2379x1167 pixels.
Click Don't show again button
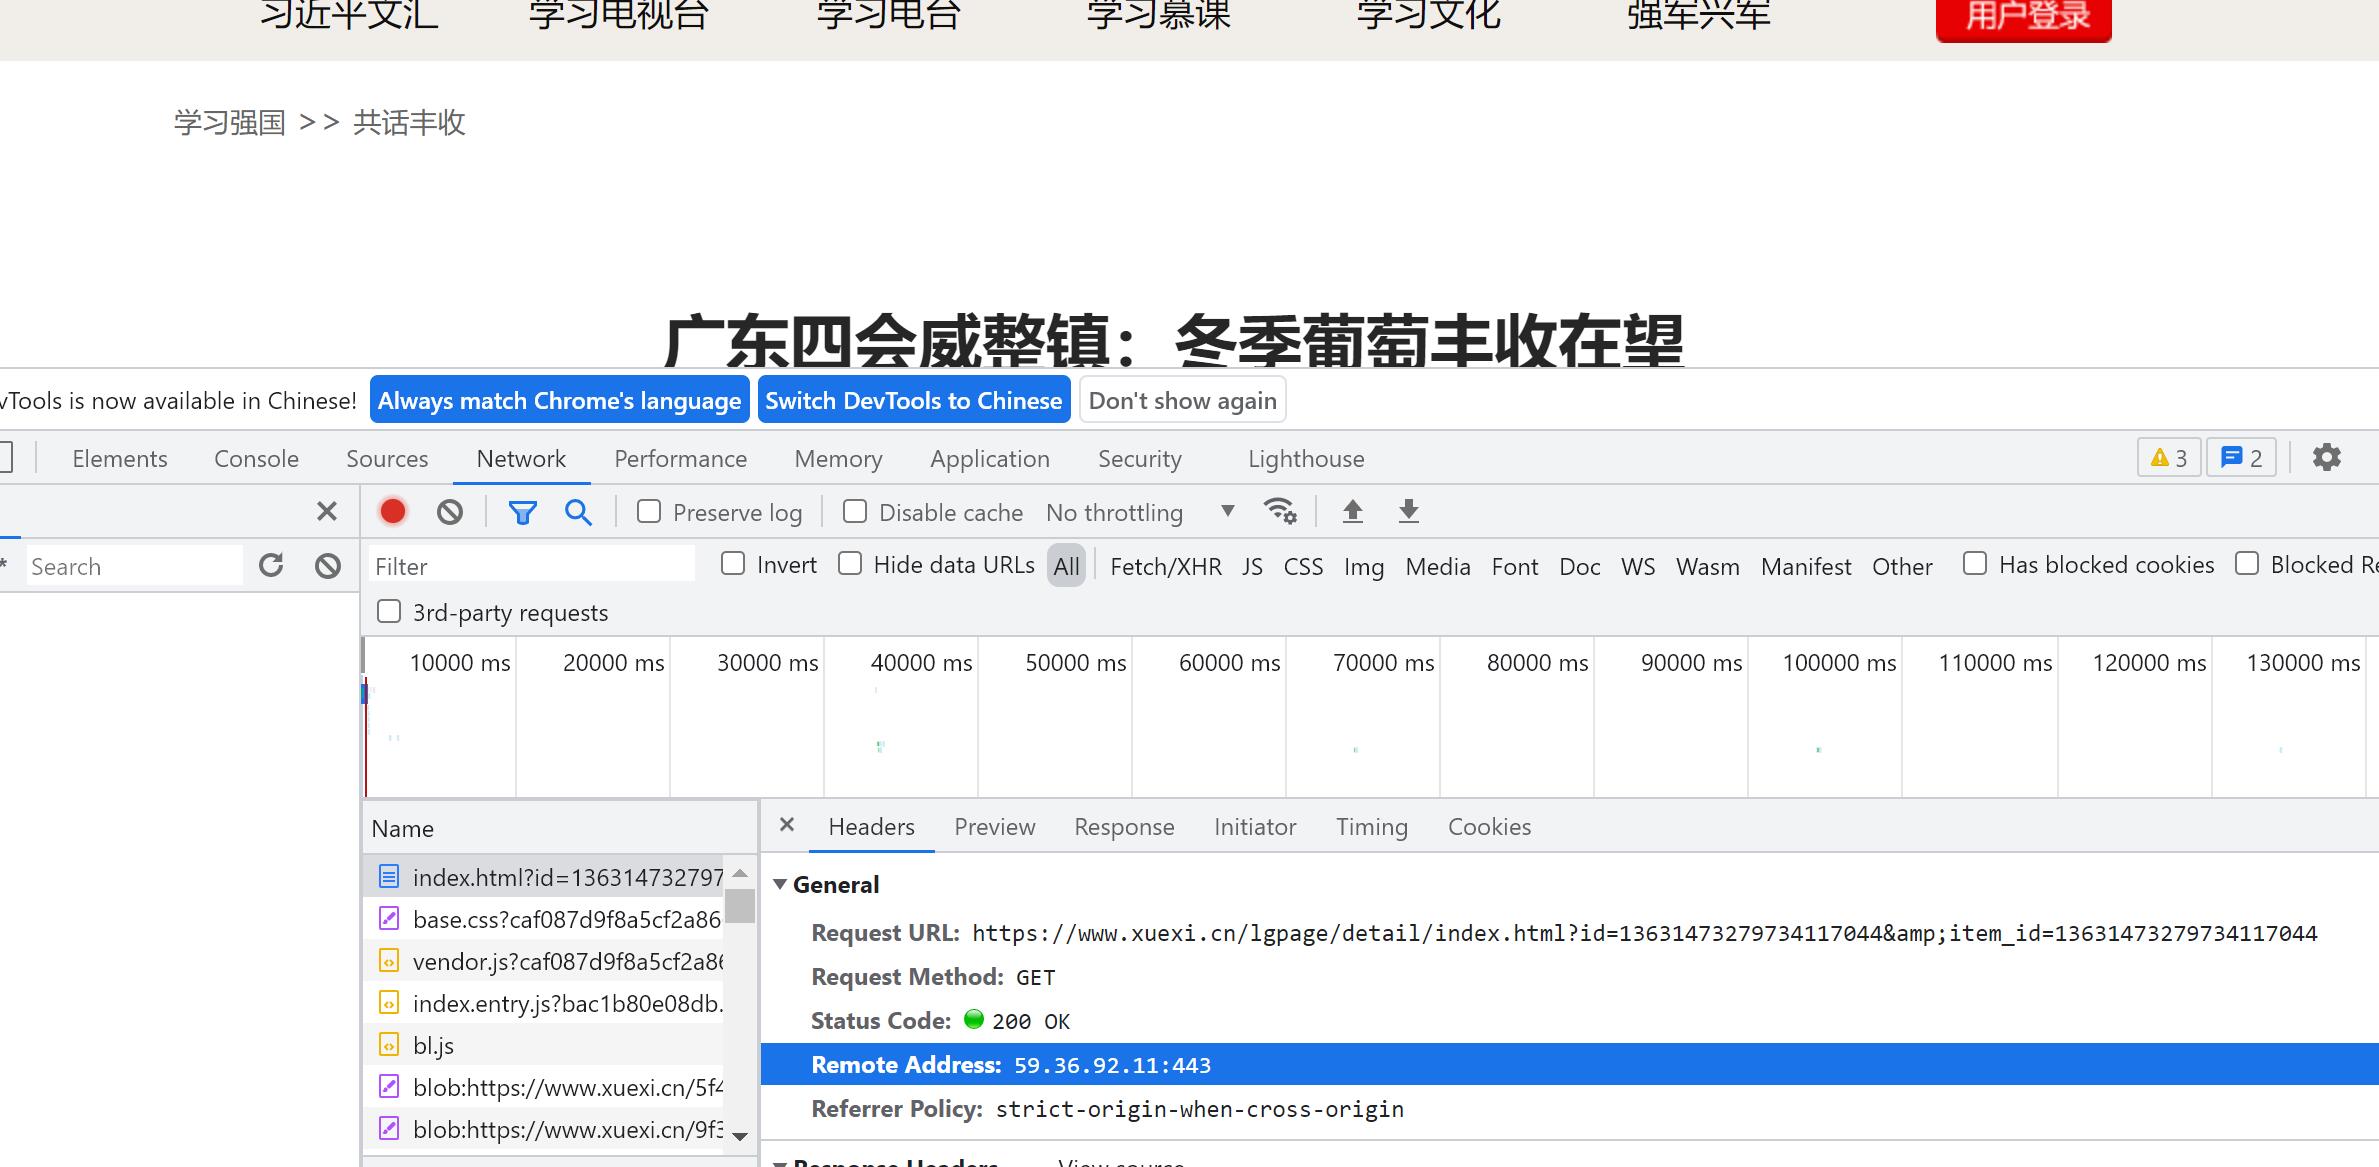coord(1183,401)
